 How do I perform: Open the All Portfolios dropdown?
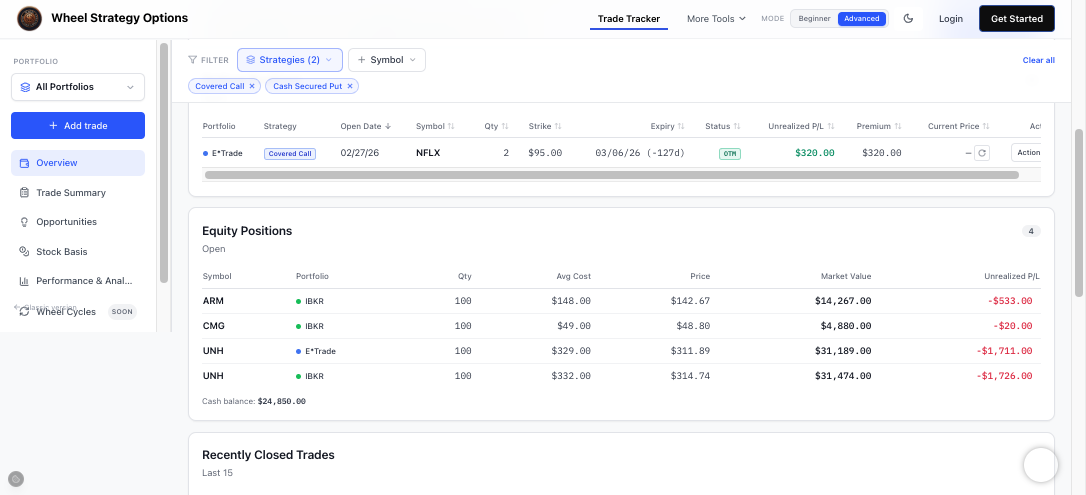click(78, 87)
